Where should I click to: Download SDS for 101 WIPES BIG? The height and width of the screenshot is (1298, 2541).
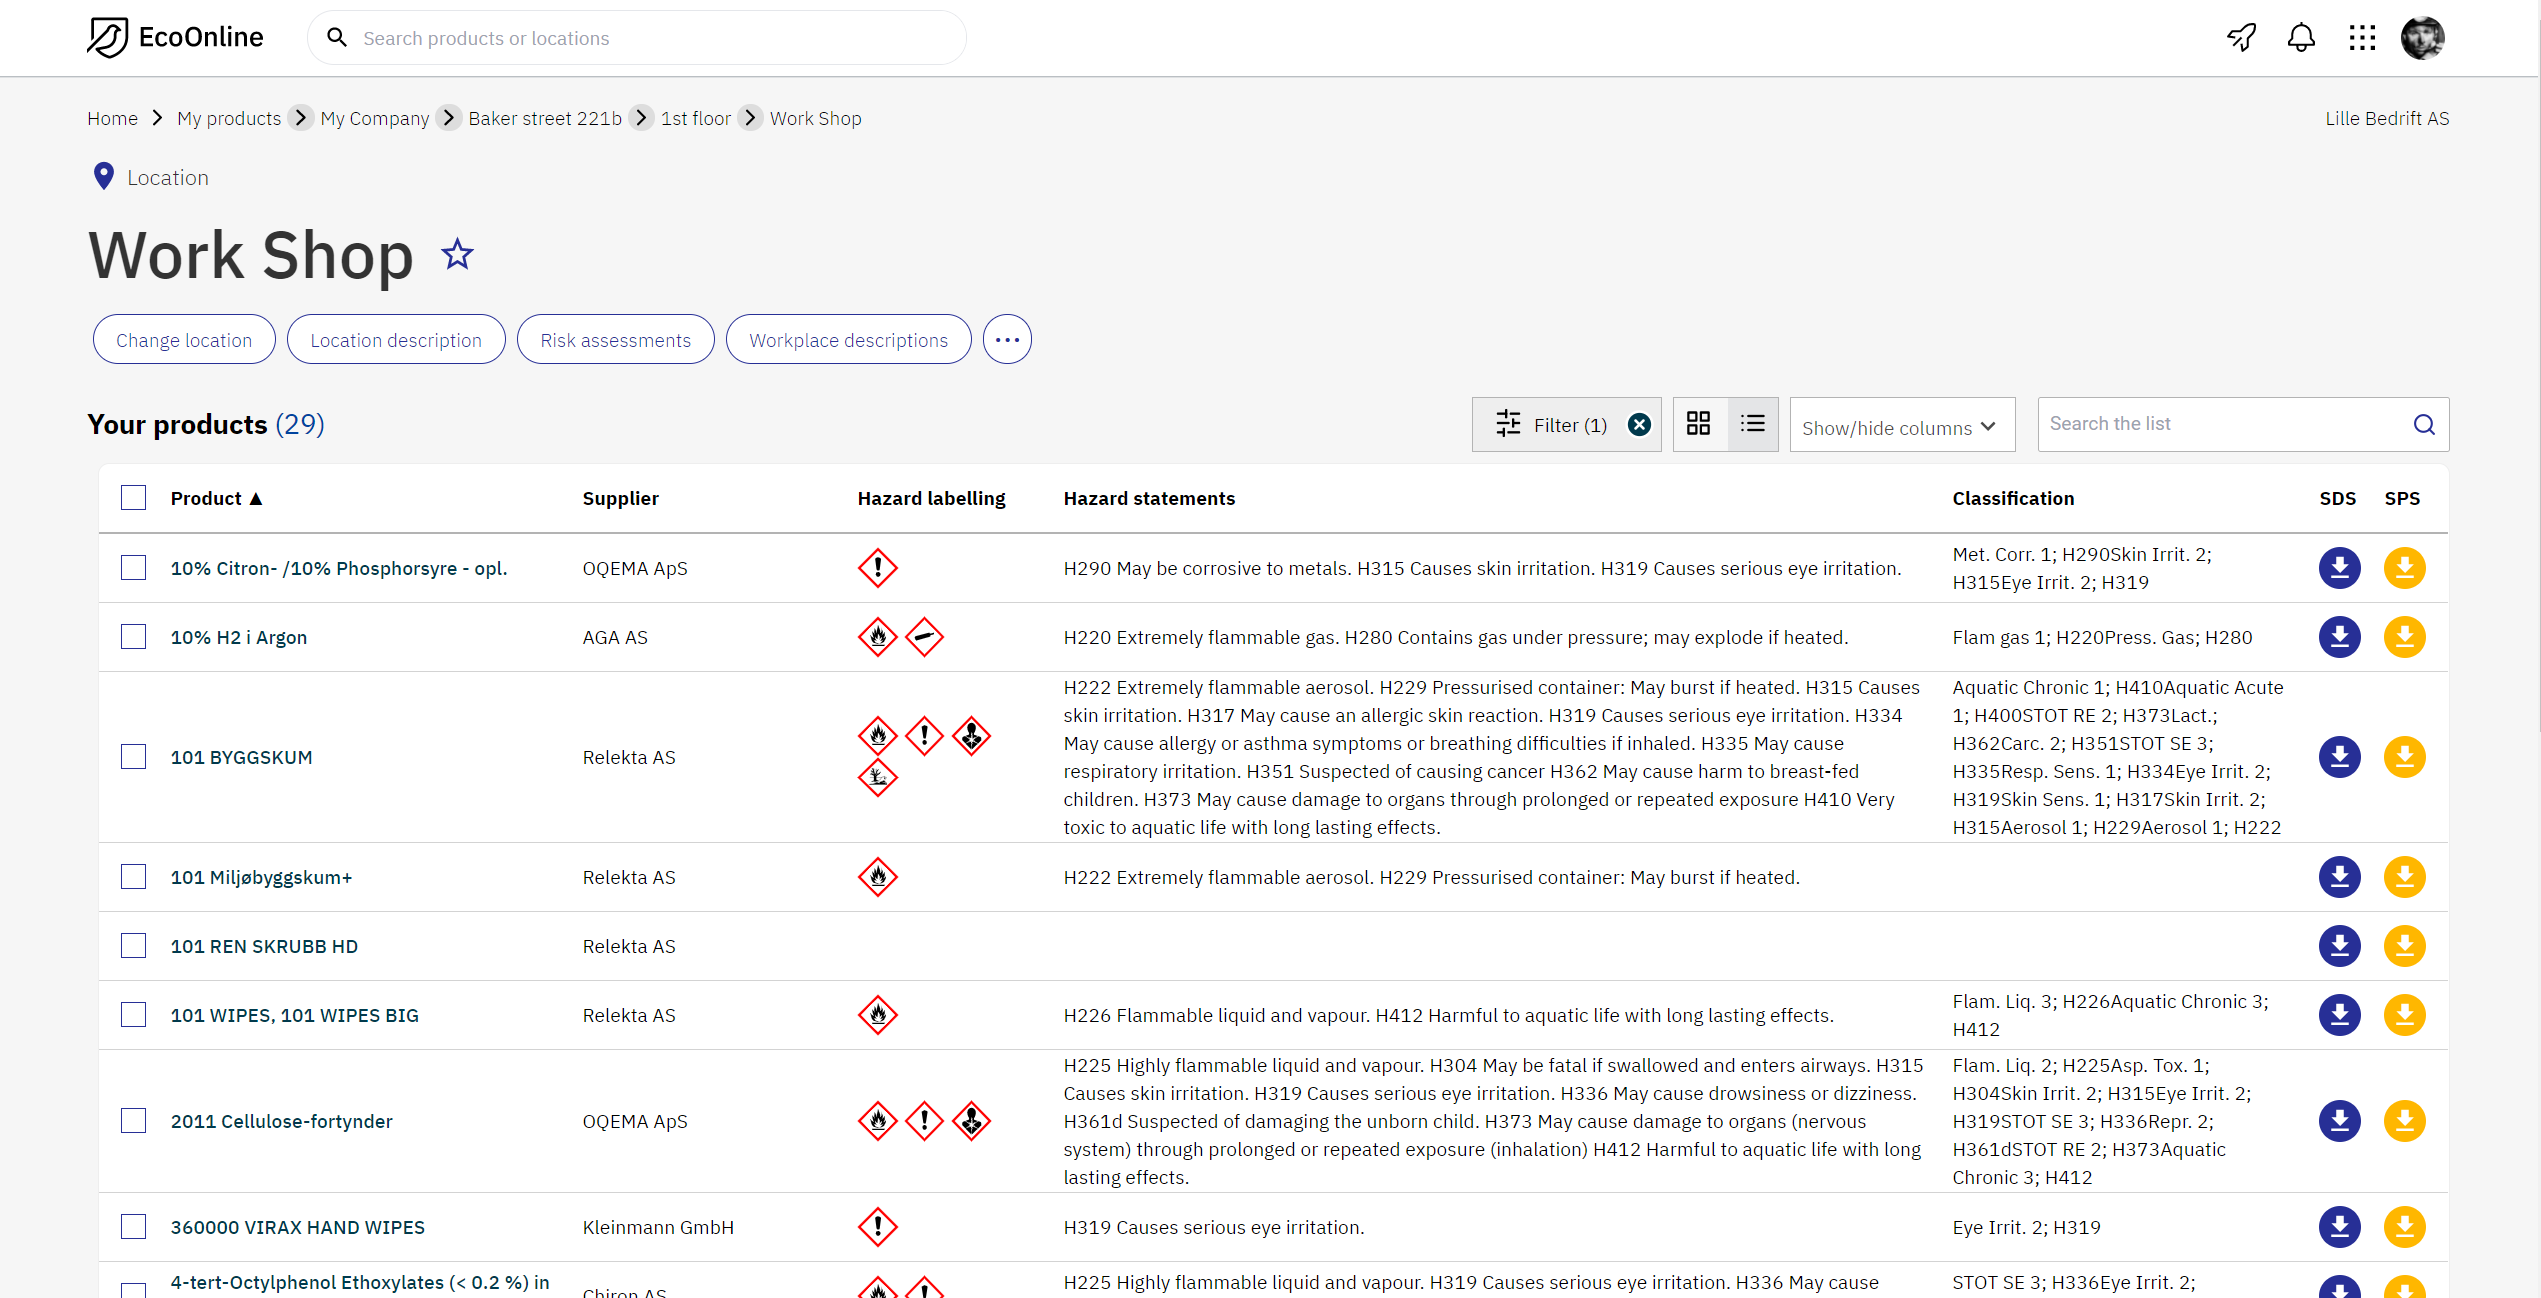[x=2339, y=1015]
